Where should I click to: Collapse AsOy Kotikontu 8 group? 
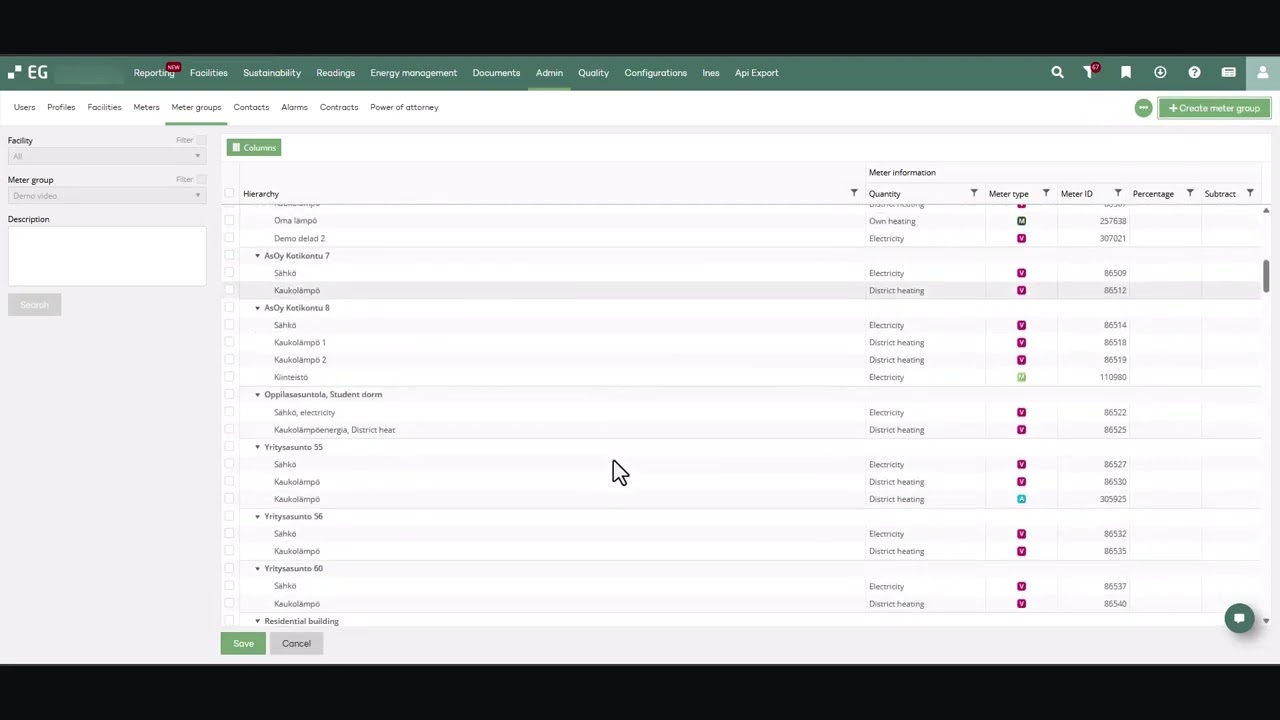(257, 308)
